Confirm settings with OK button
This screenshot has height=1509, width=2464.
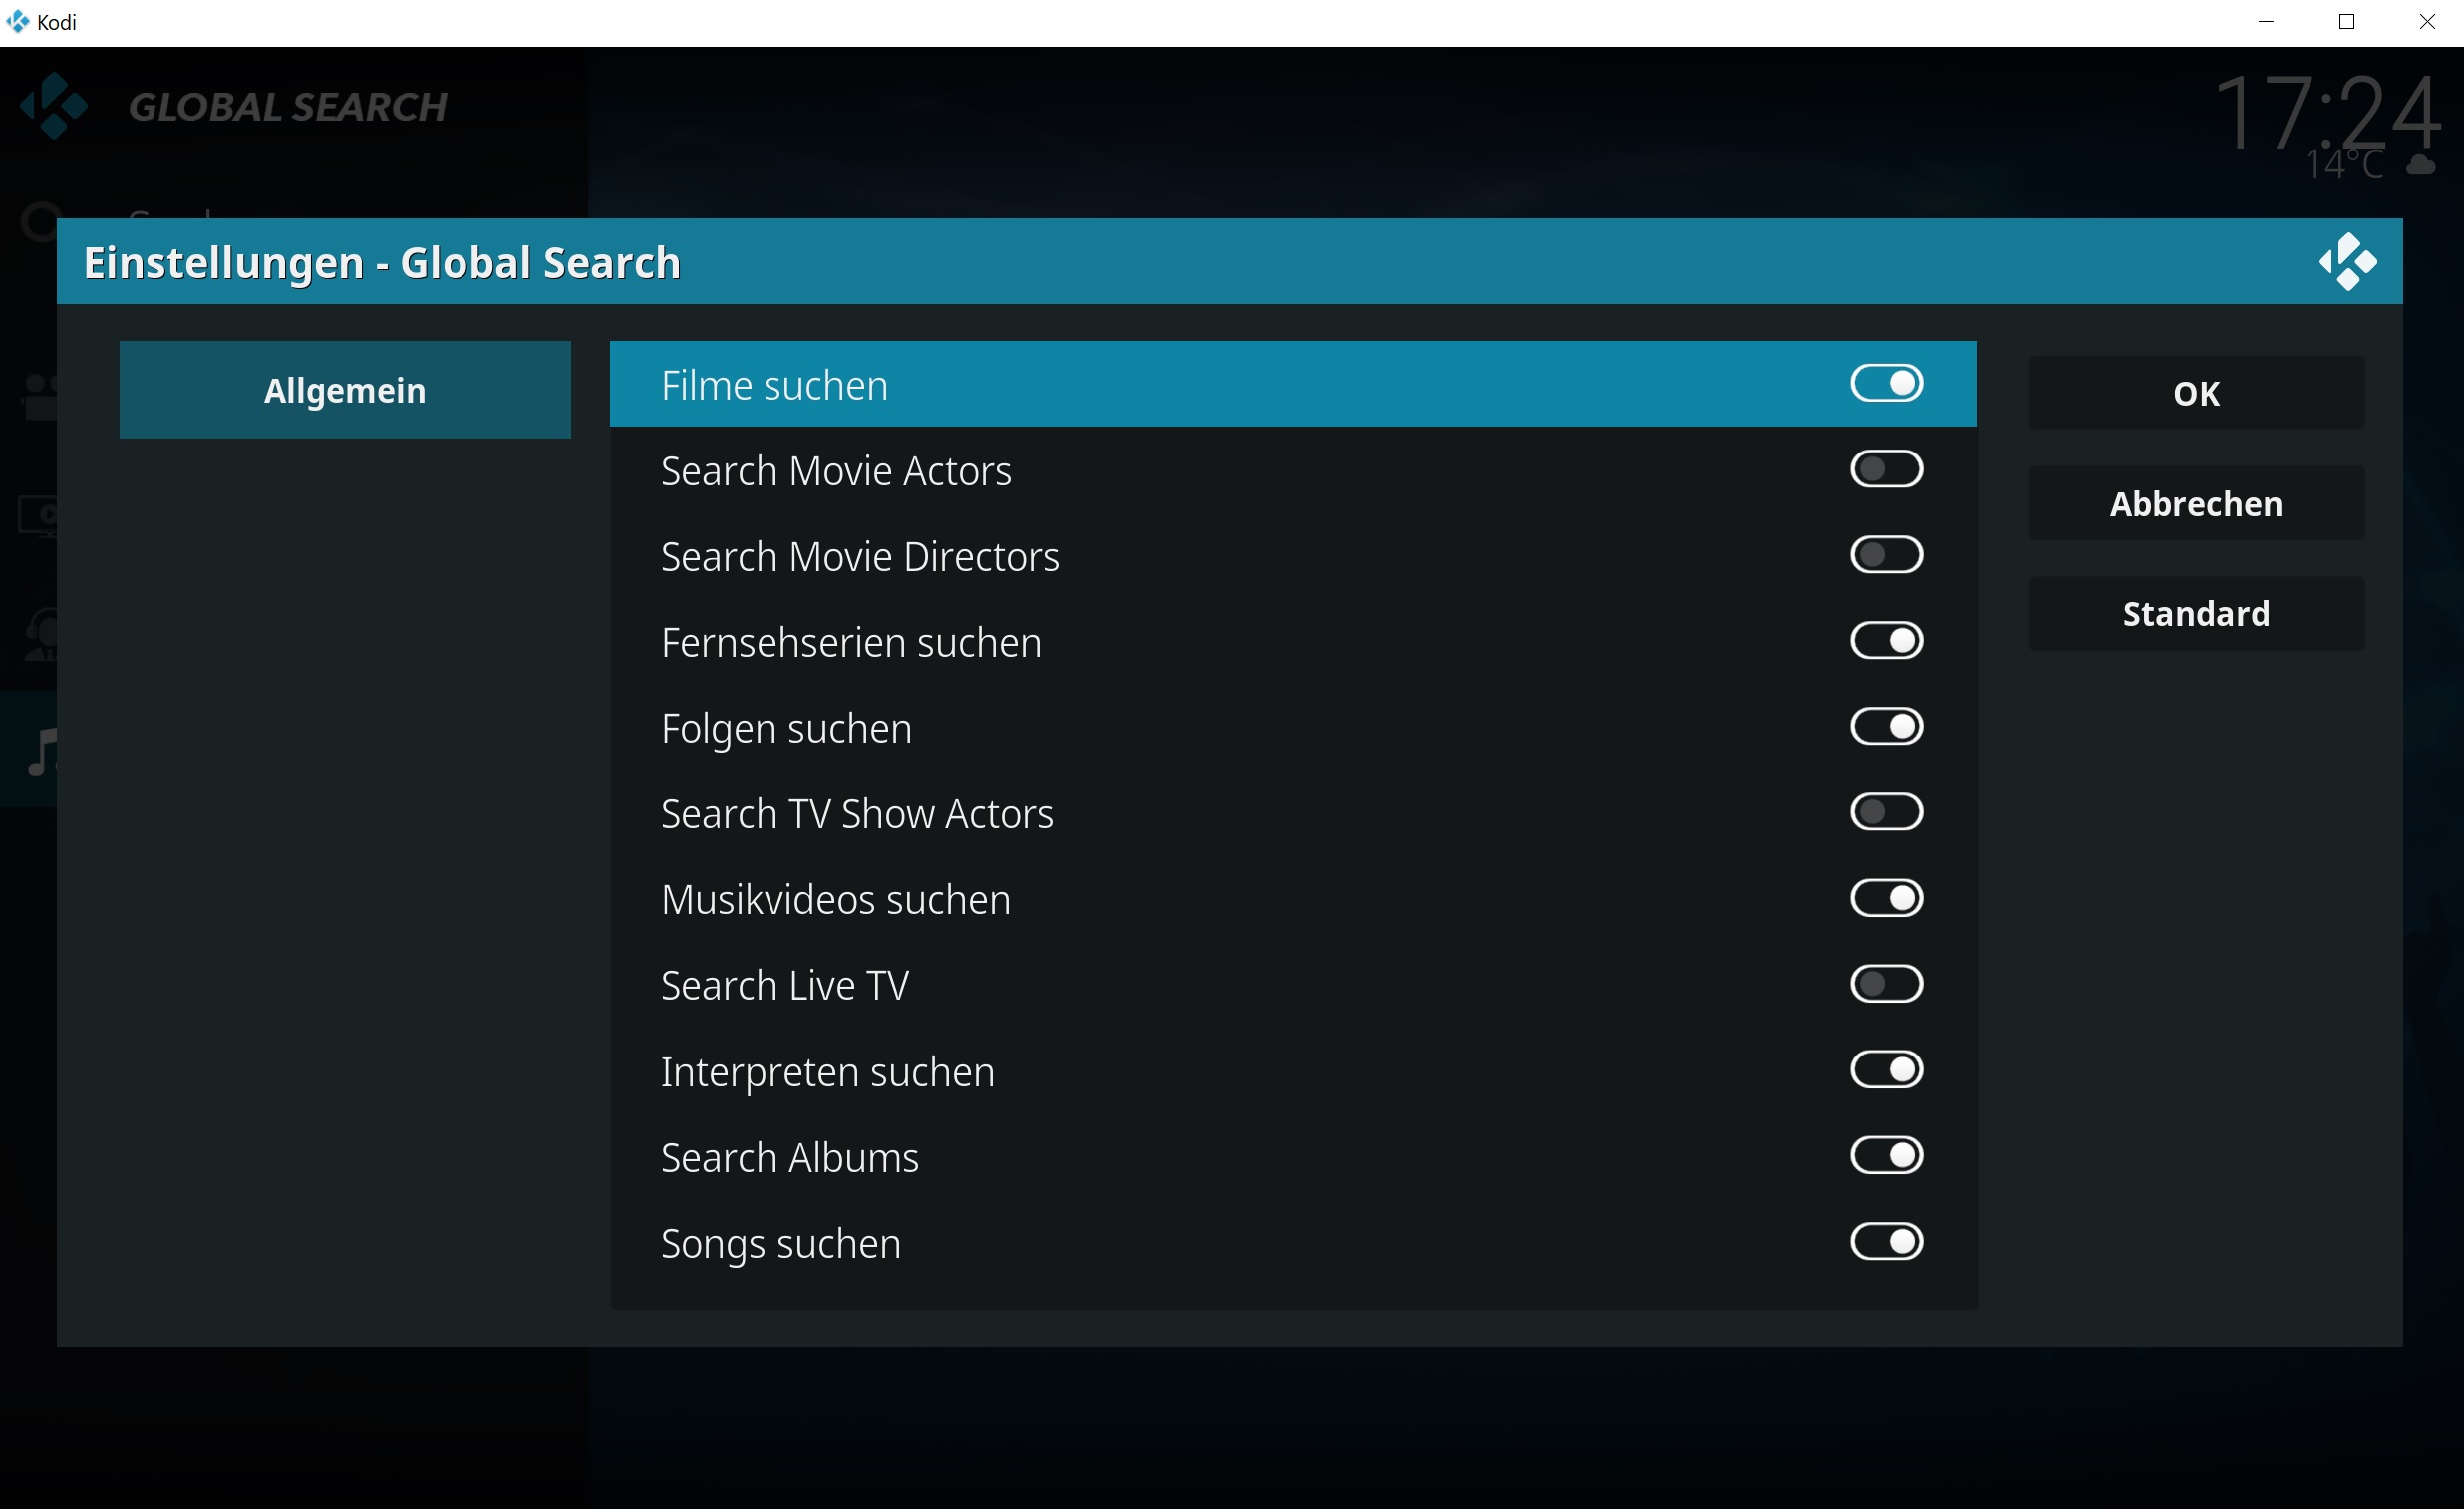[2196, 393]
